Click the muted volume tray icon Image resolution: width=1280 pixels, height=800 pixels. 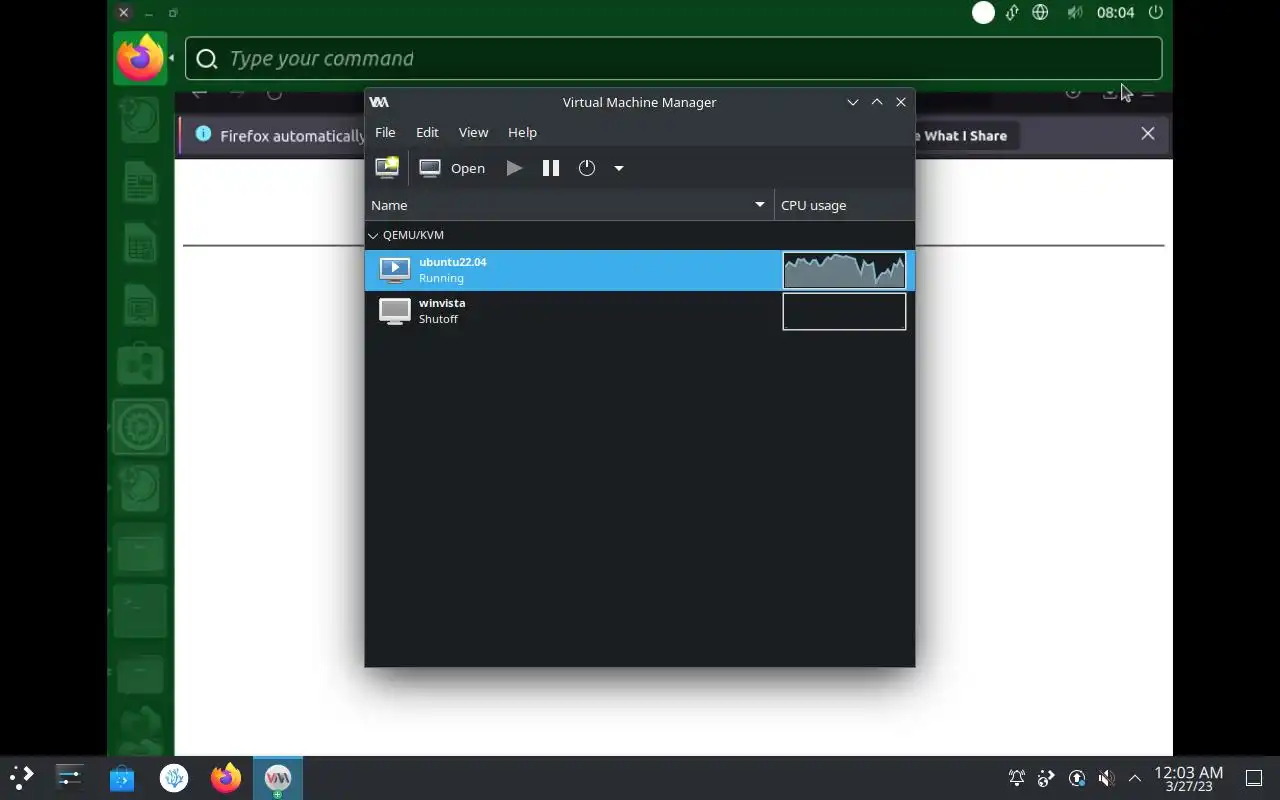click(x=1107, y=778)
